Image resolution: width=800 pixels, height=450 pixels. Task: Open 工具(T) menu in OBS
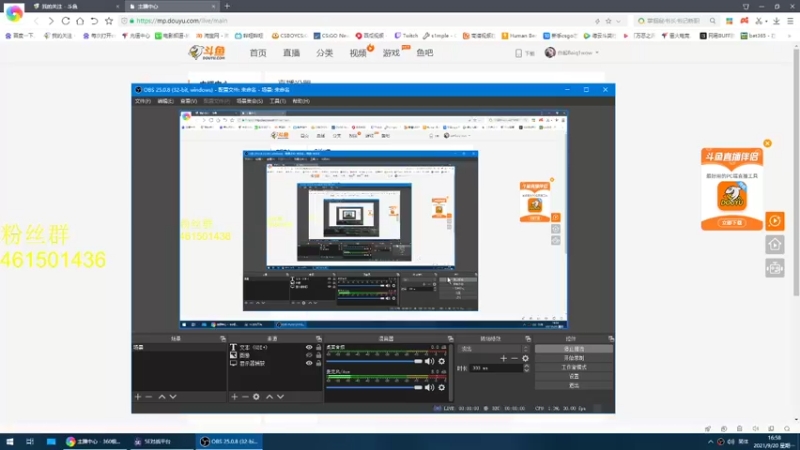tap(278, 101)
